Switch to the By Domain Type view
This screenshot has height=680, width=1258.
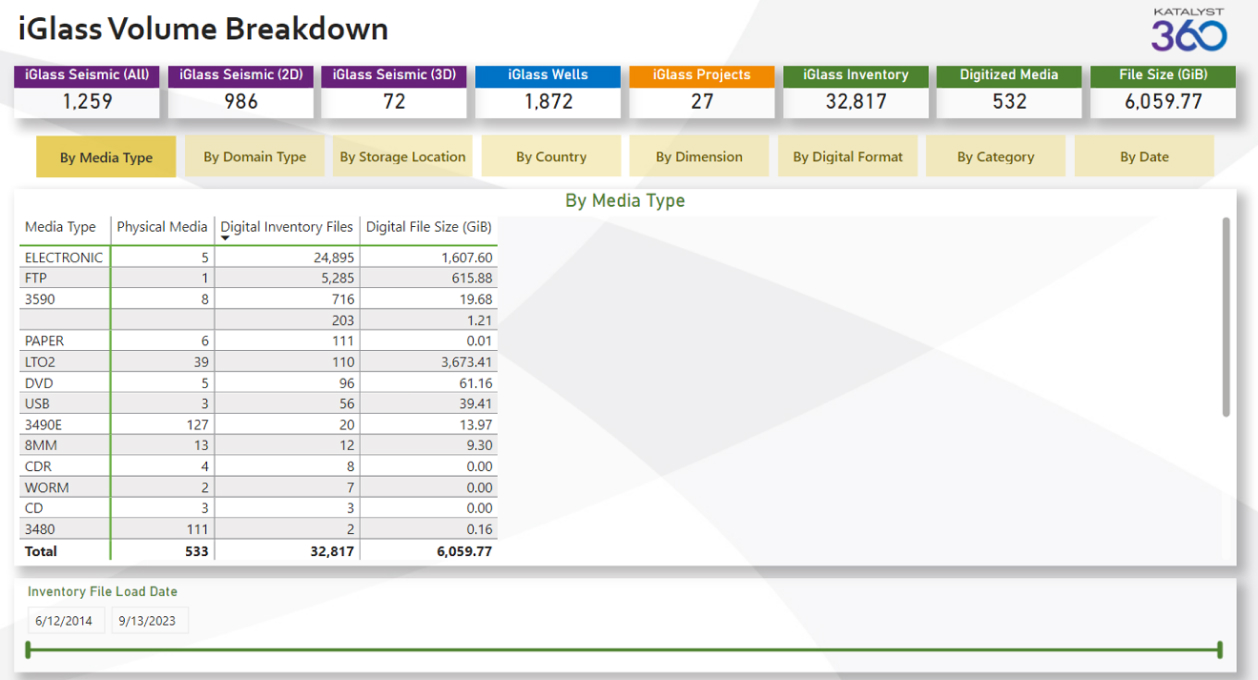pos(254,157)
